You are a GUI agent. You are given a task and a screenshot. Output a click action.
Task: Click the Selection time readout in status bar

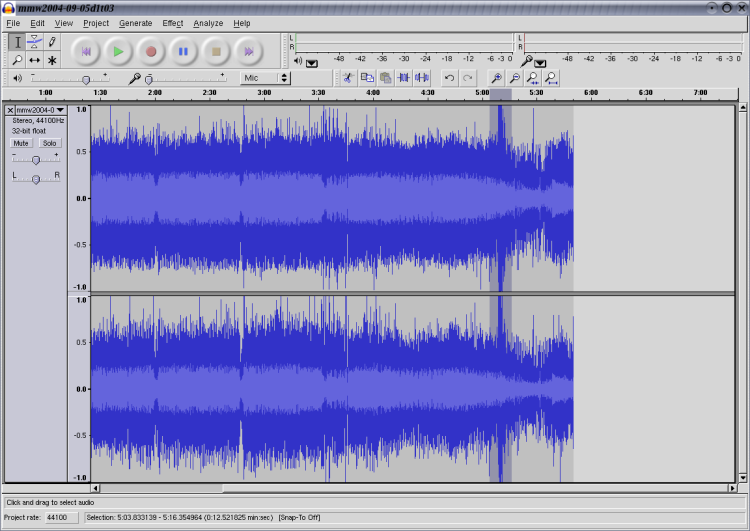[179, 517]
